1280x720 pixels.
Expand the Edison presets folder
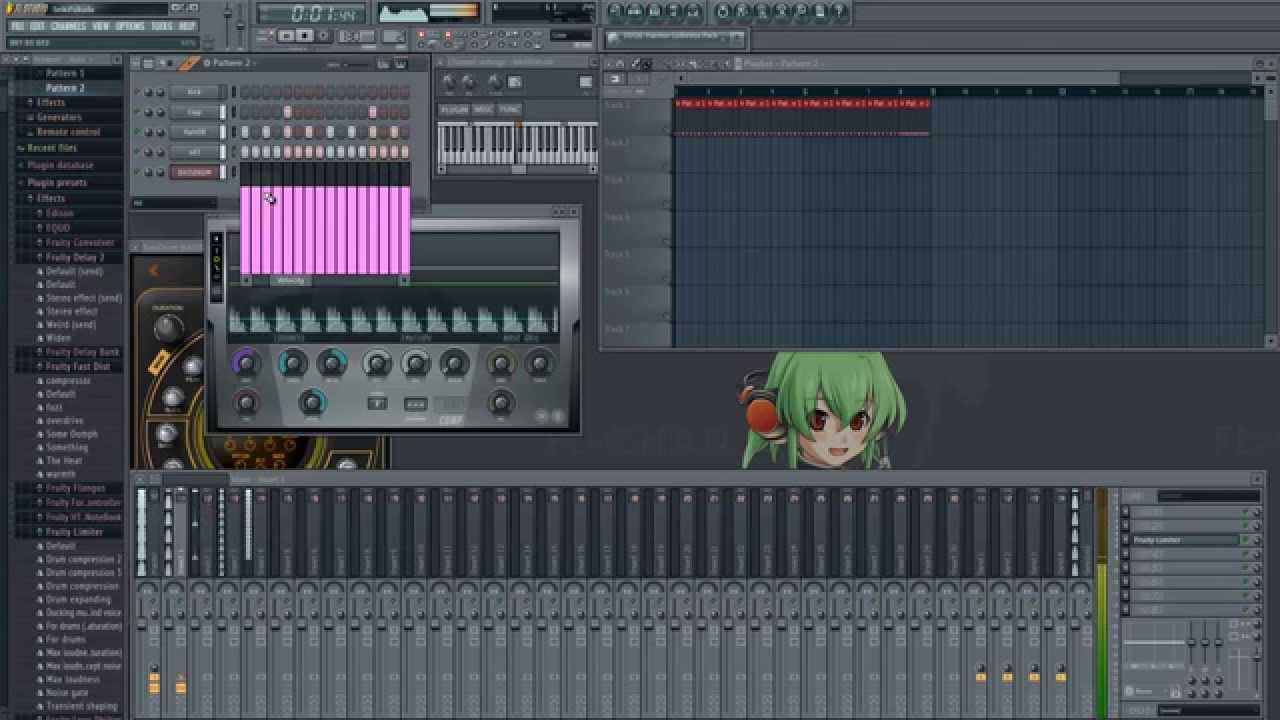(x=60, y=213)
